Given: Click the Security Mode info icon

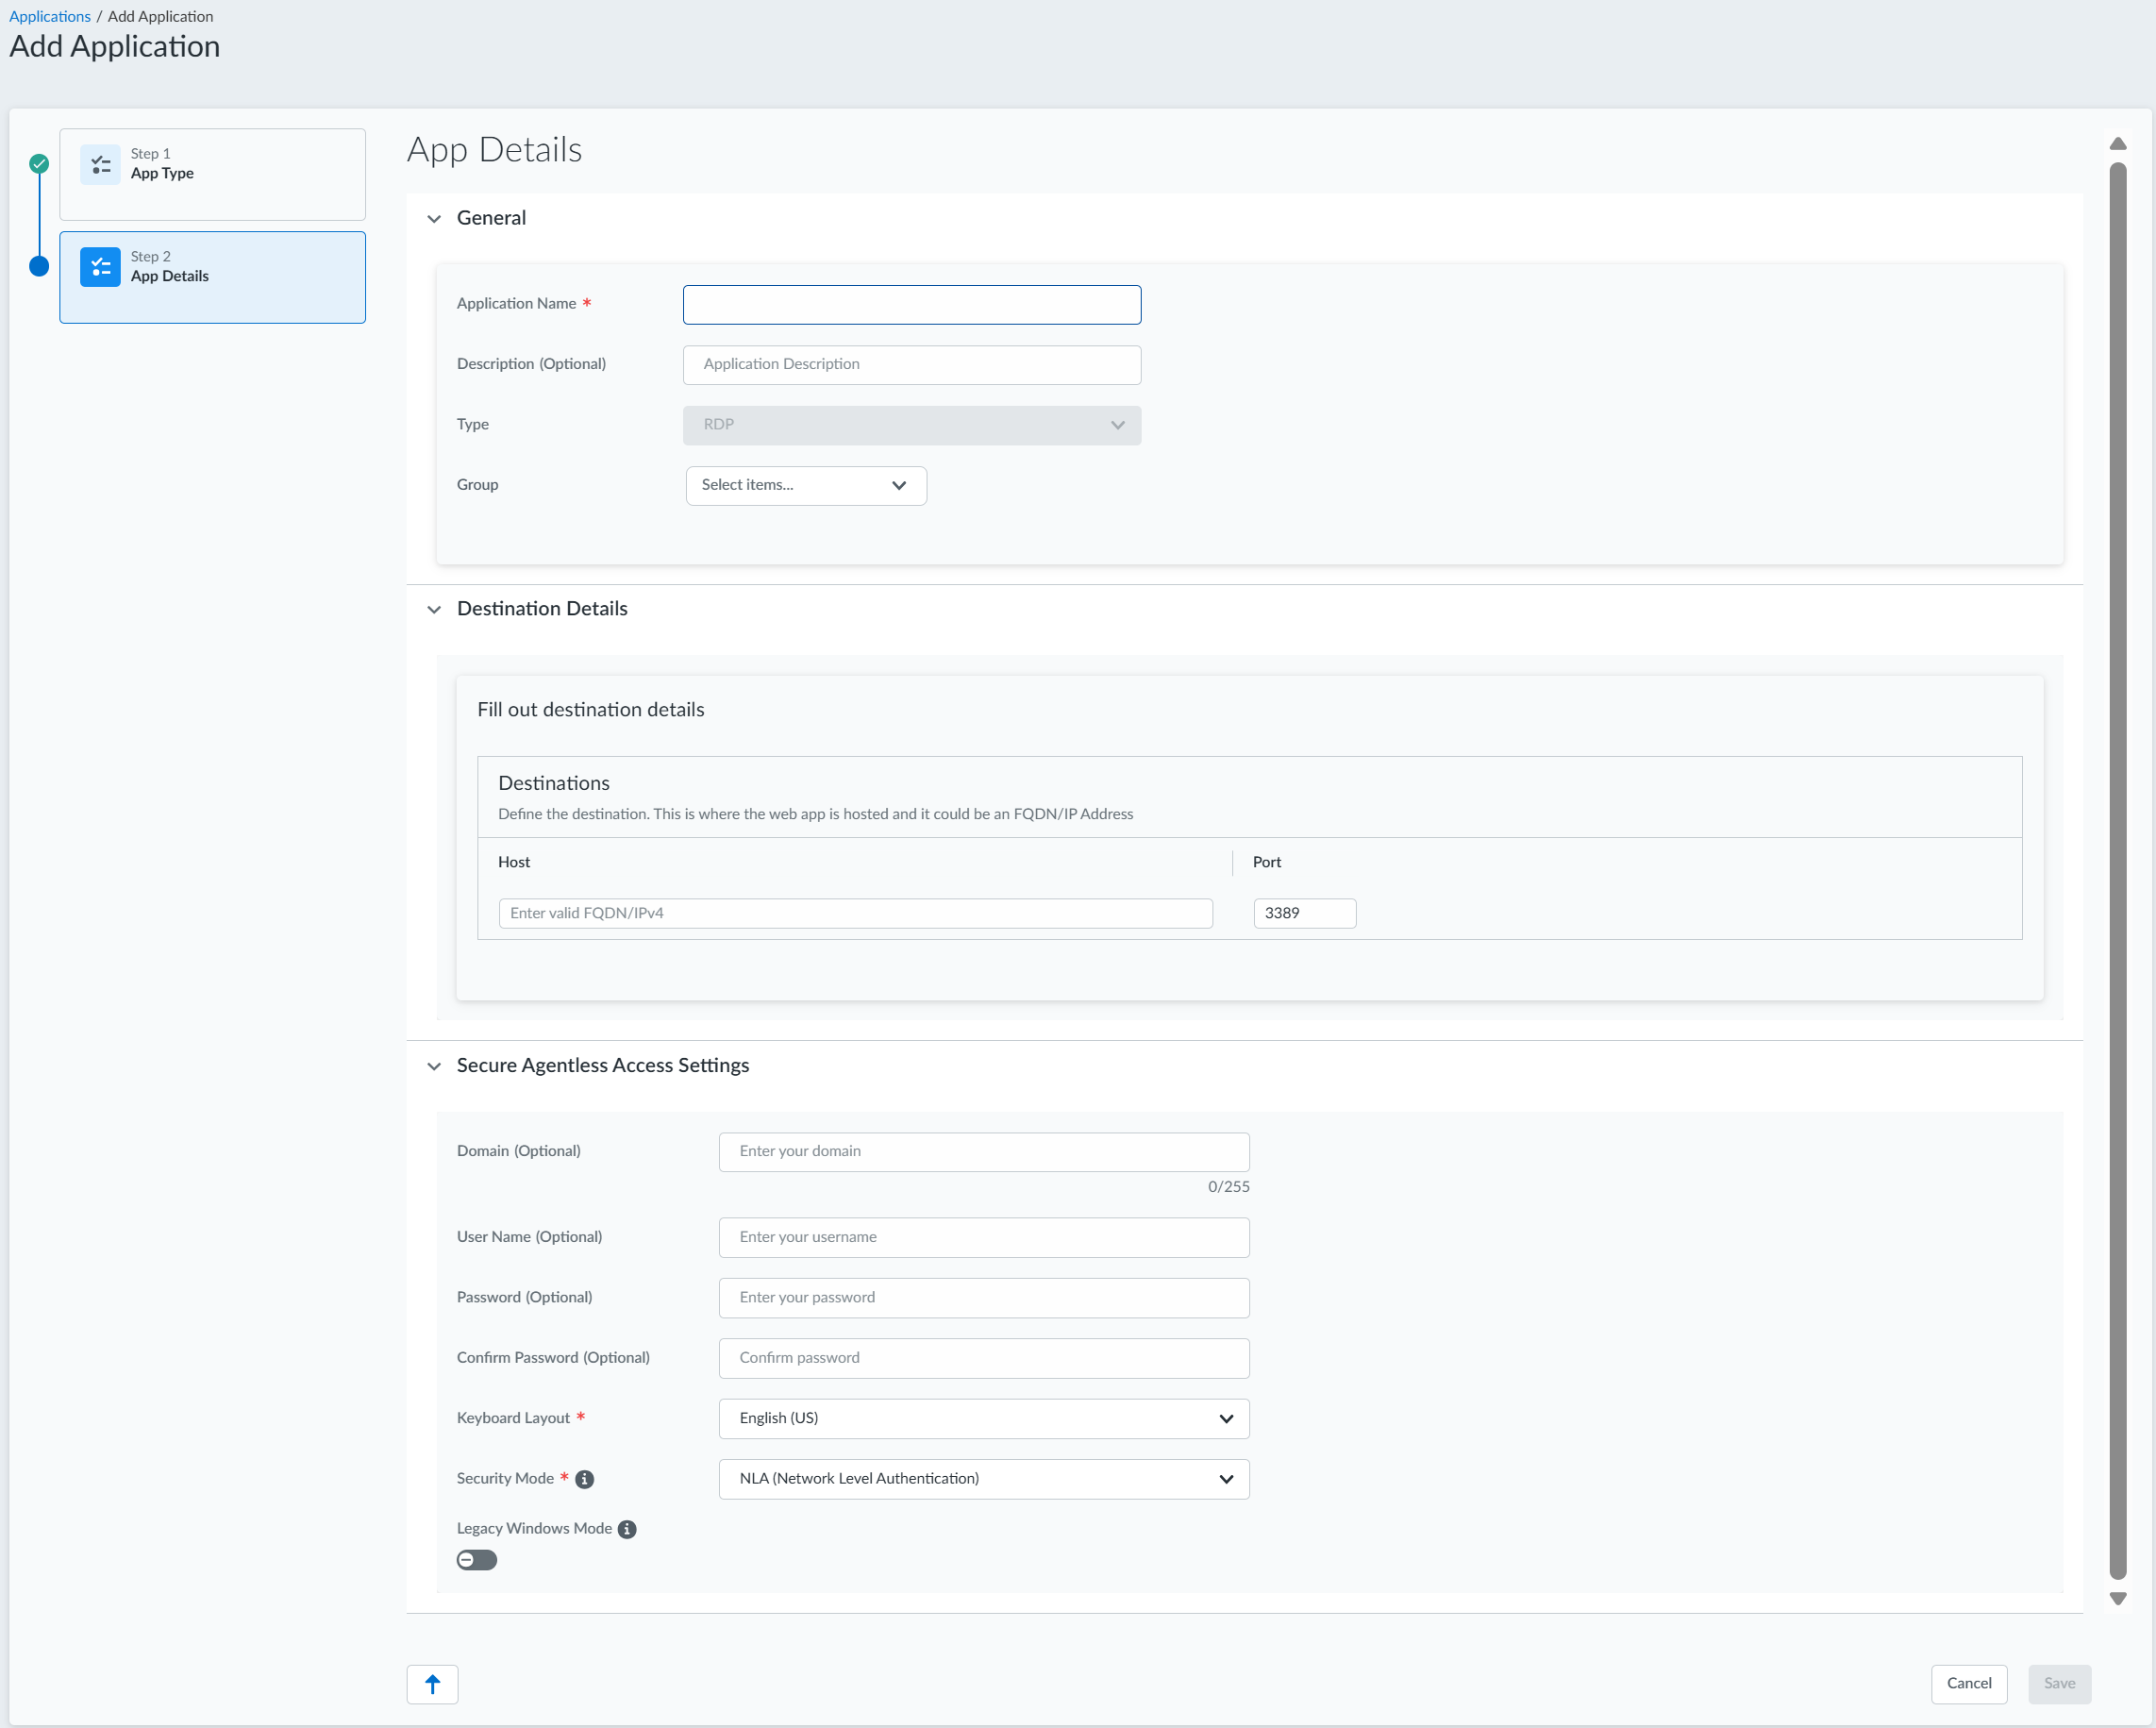Looking at the screenshot, I should [585, 1479].
